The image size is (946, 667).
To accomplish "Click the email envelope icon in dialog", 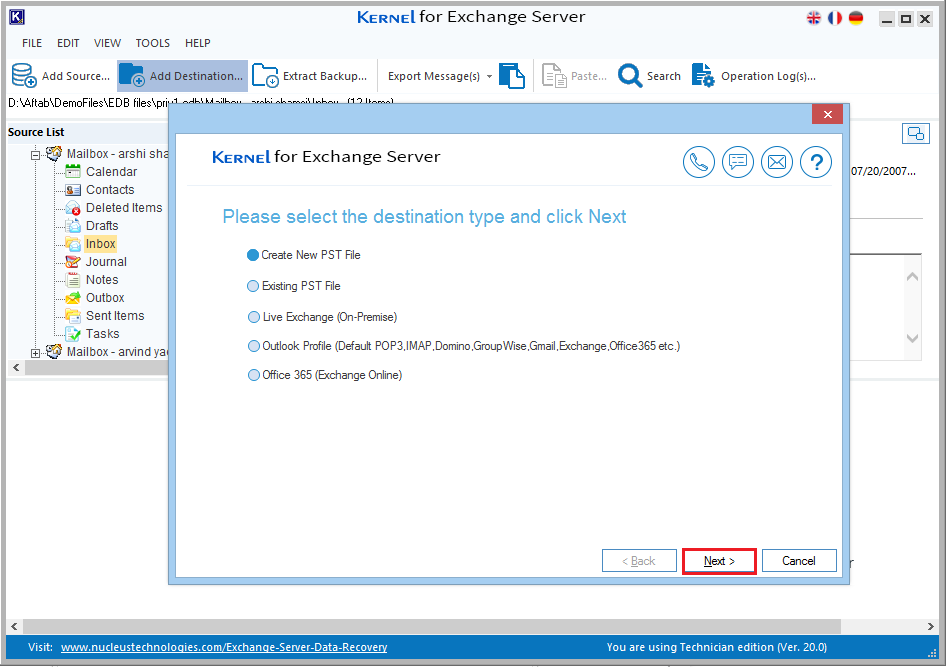I will (777, 162).
